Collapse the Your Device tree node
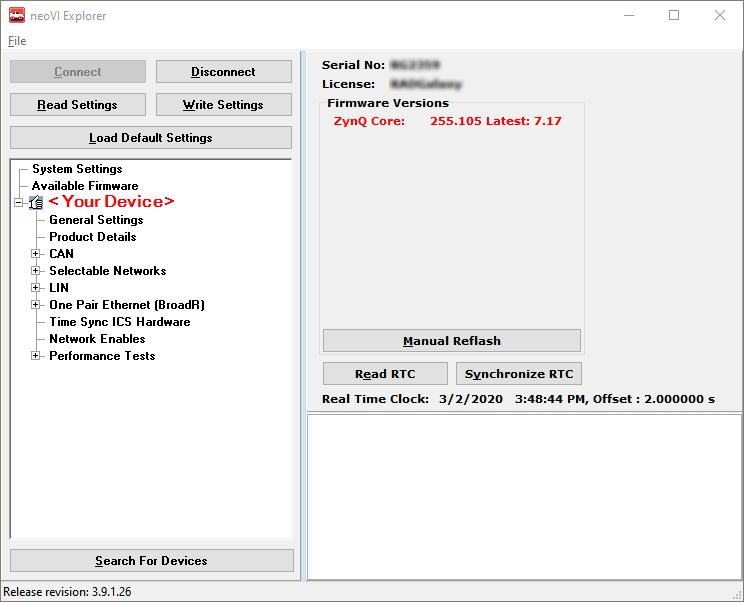 click(19, 203)
